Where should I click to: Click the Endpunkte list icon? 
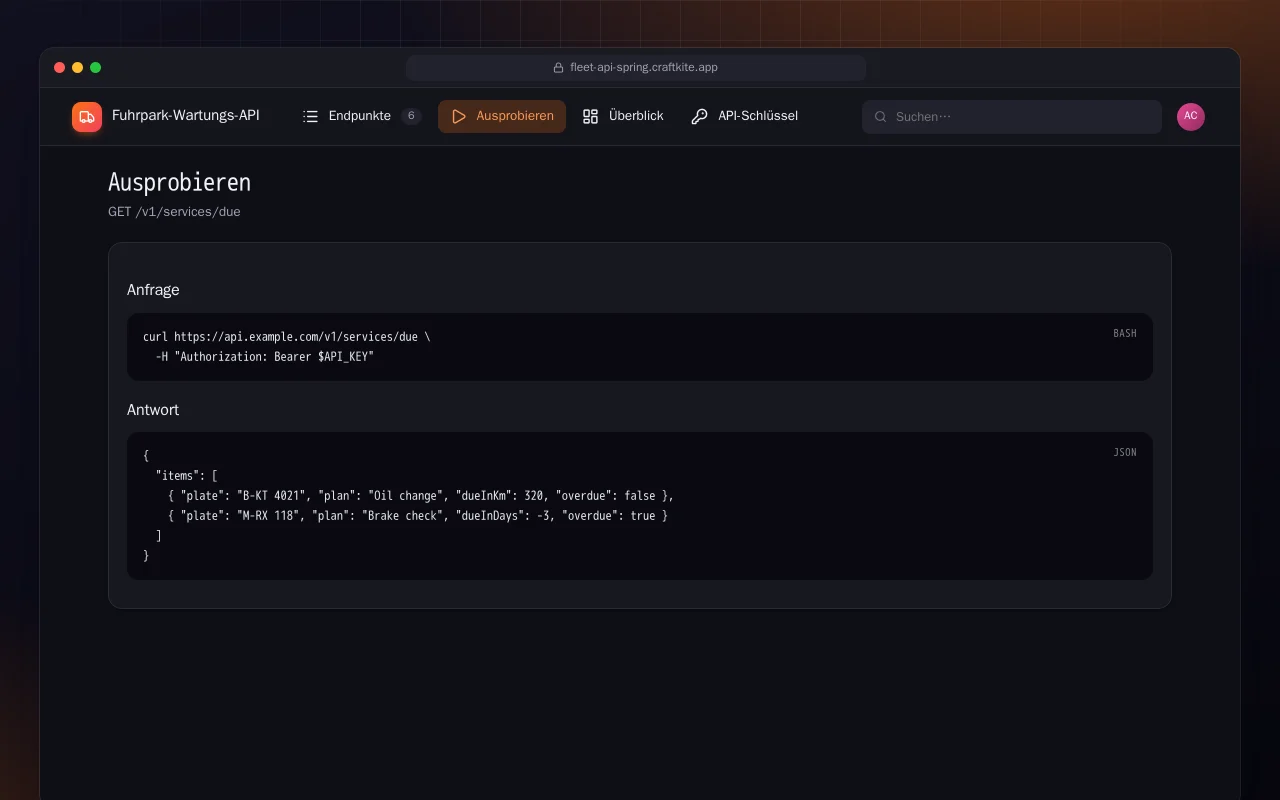[x=311, y=116]
